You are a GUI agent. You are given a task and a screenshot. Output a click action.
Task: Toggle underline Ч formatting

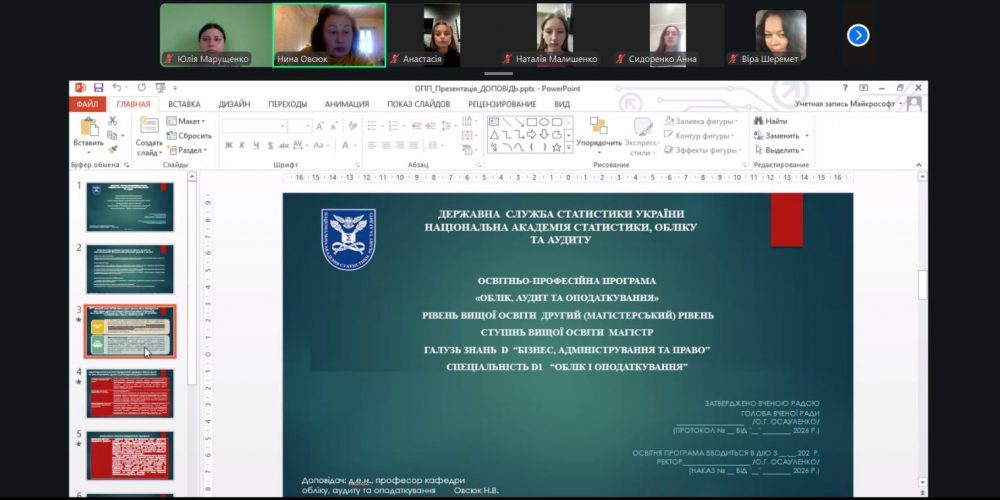pyautogui.click(x=256, y=145)
